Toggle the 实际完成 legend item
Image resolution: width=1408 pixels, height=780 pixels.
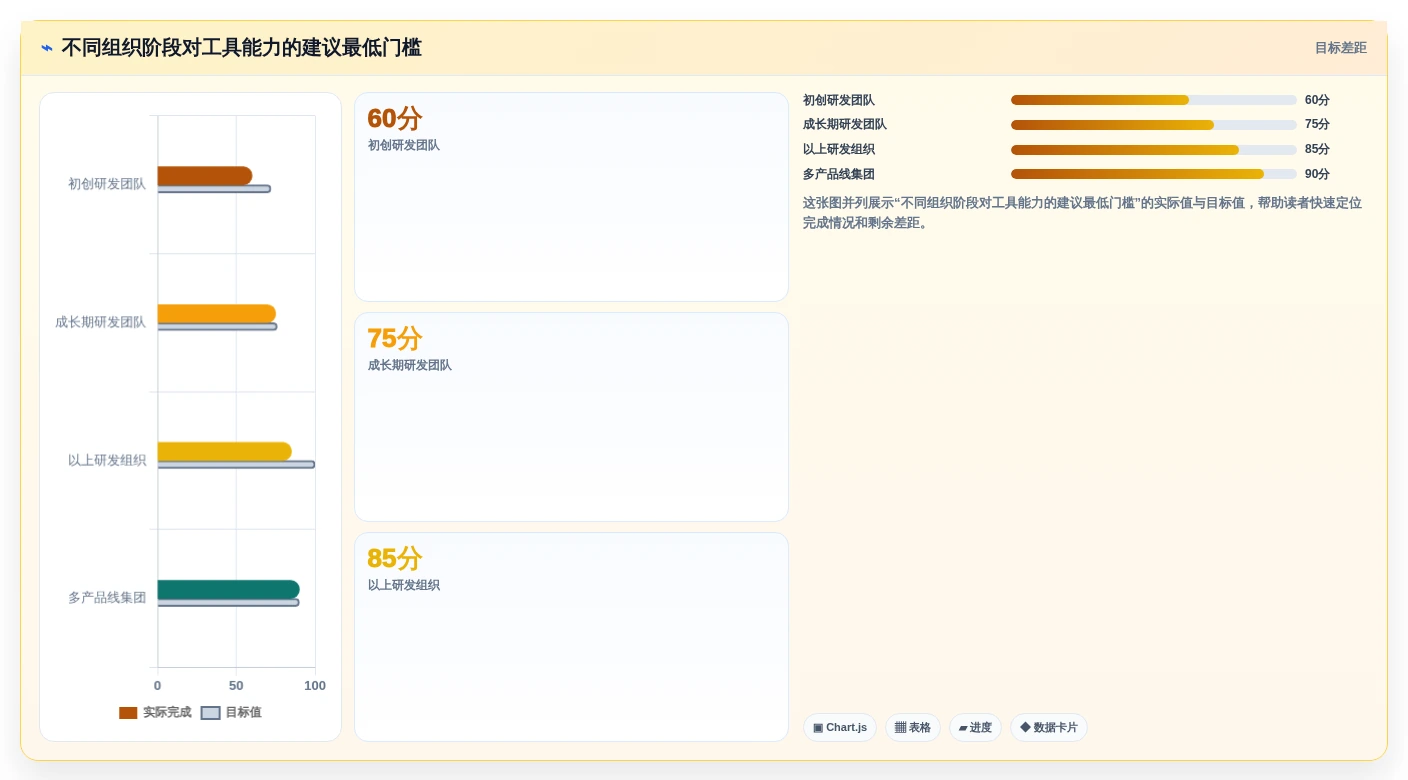coord(155,713)
